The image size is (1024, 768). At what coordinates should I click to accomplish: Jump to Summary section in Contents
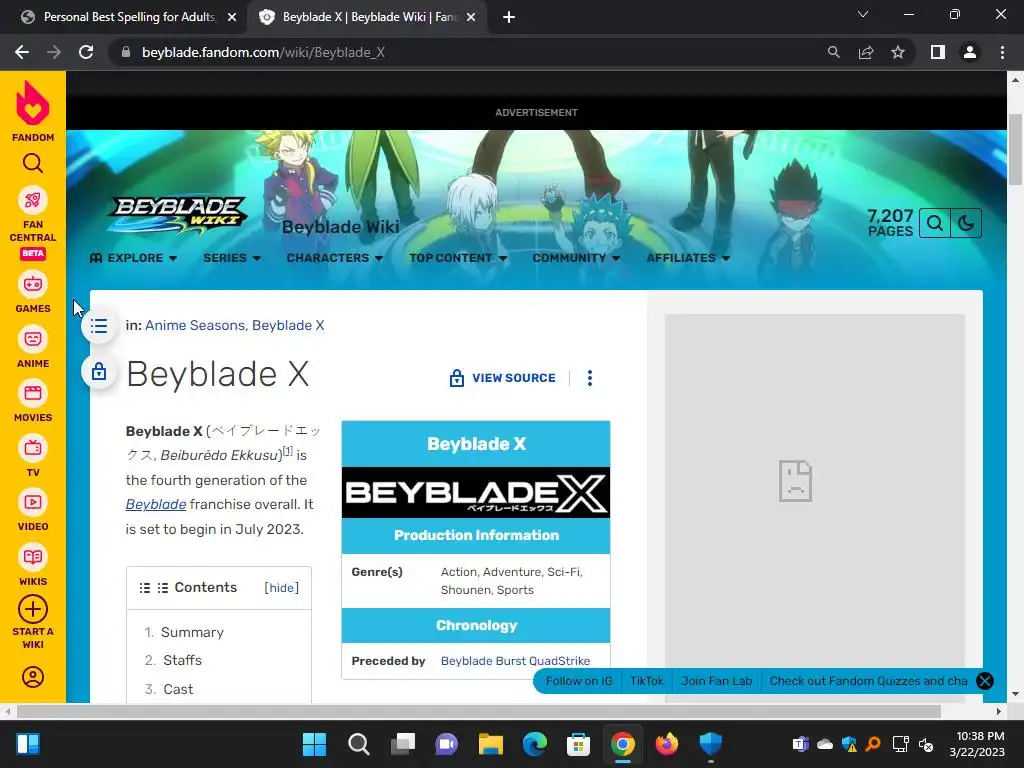pyautogui.click(x=192, y=632)
